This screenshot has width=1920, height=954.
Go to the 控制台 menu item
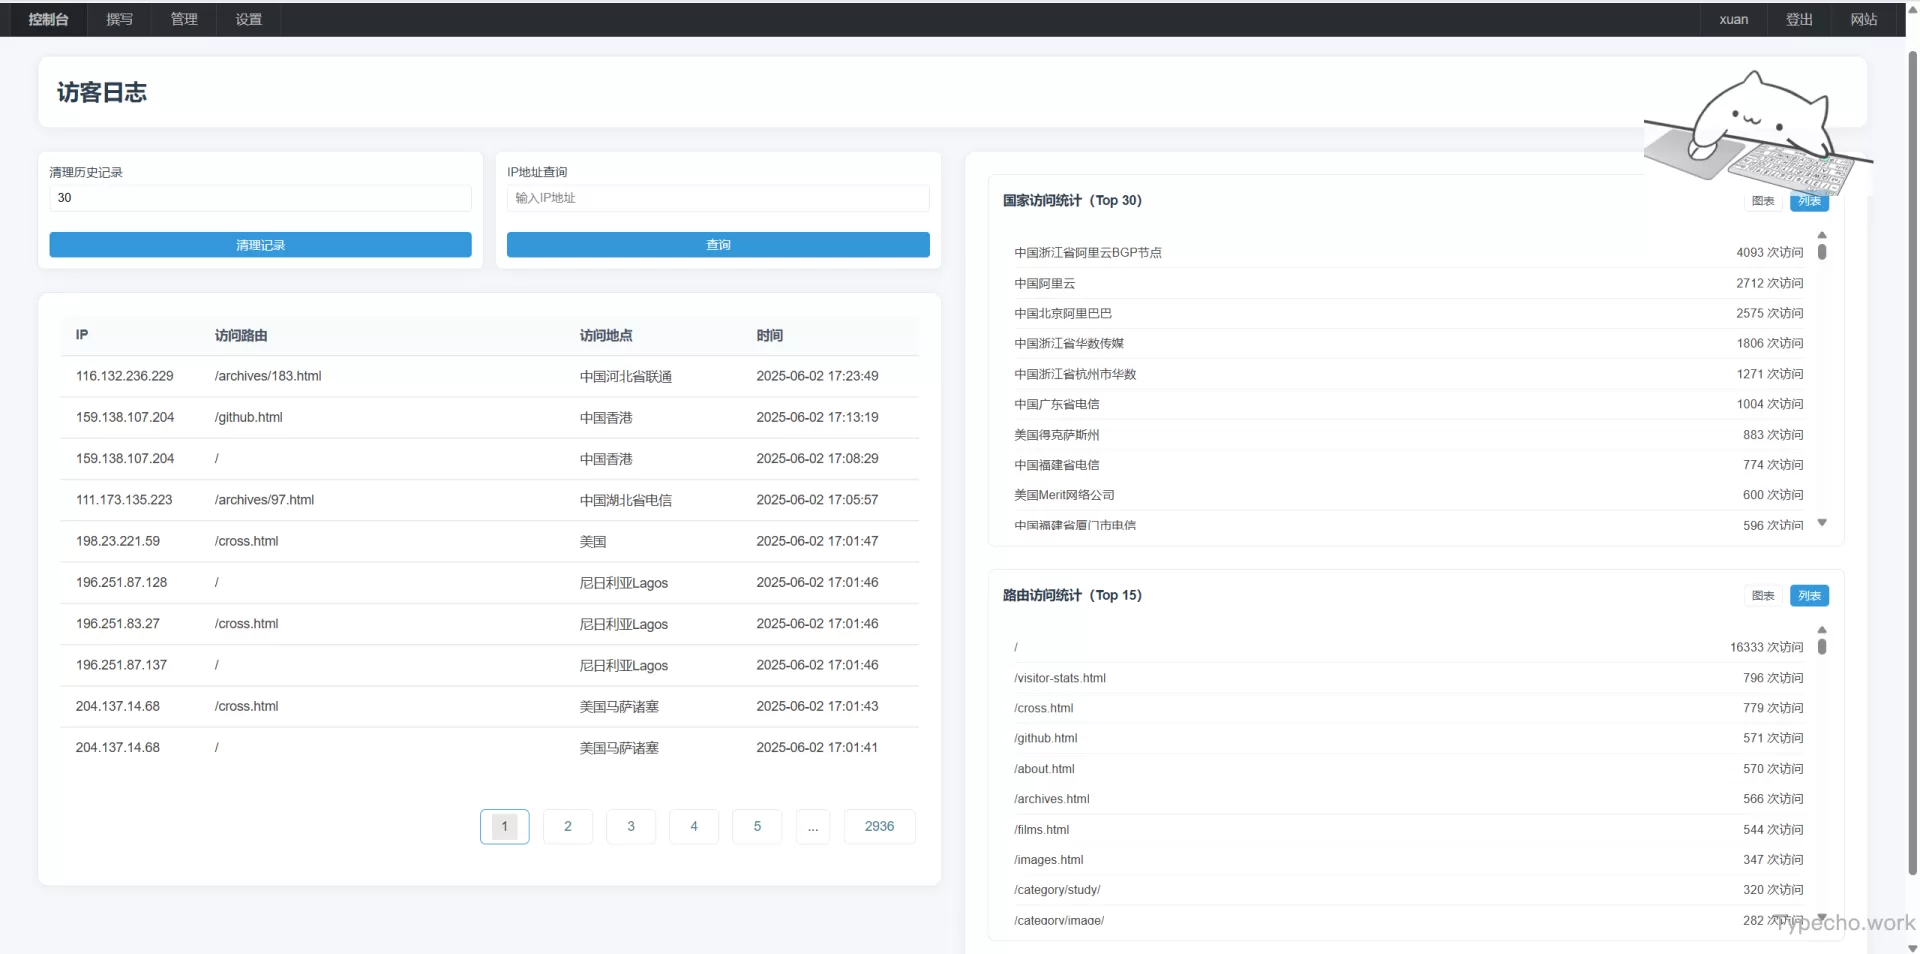[x=48, y=19]
